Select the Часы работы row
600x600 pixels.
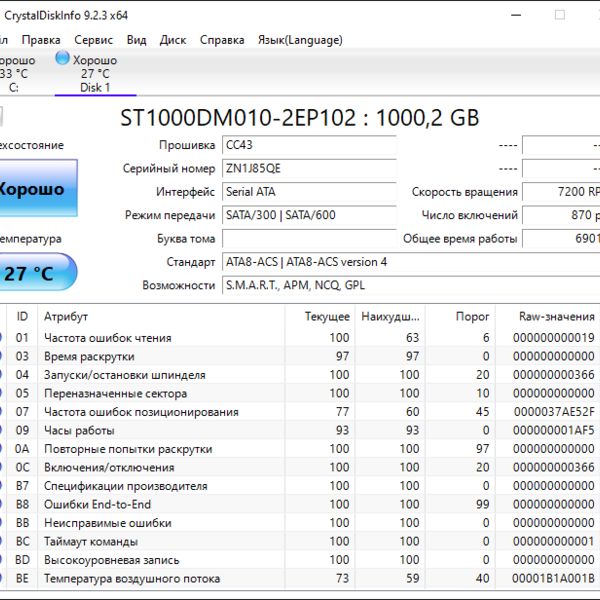pyautogui.click(x=300, y=430)
